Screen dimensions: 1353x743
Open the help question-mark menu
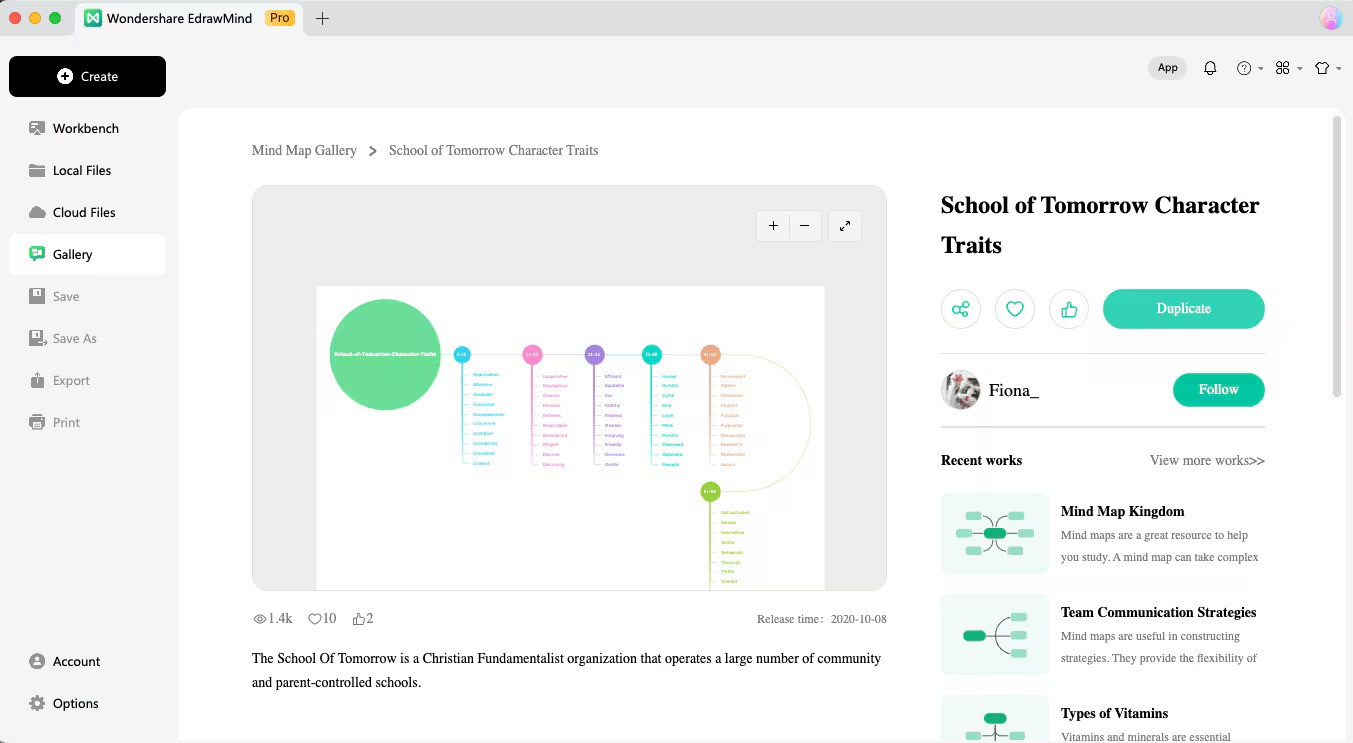[1249, 68]
